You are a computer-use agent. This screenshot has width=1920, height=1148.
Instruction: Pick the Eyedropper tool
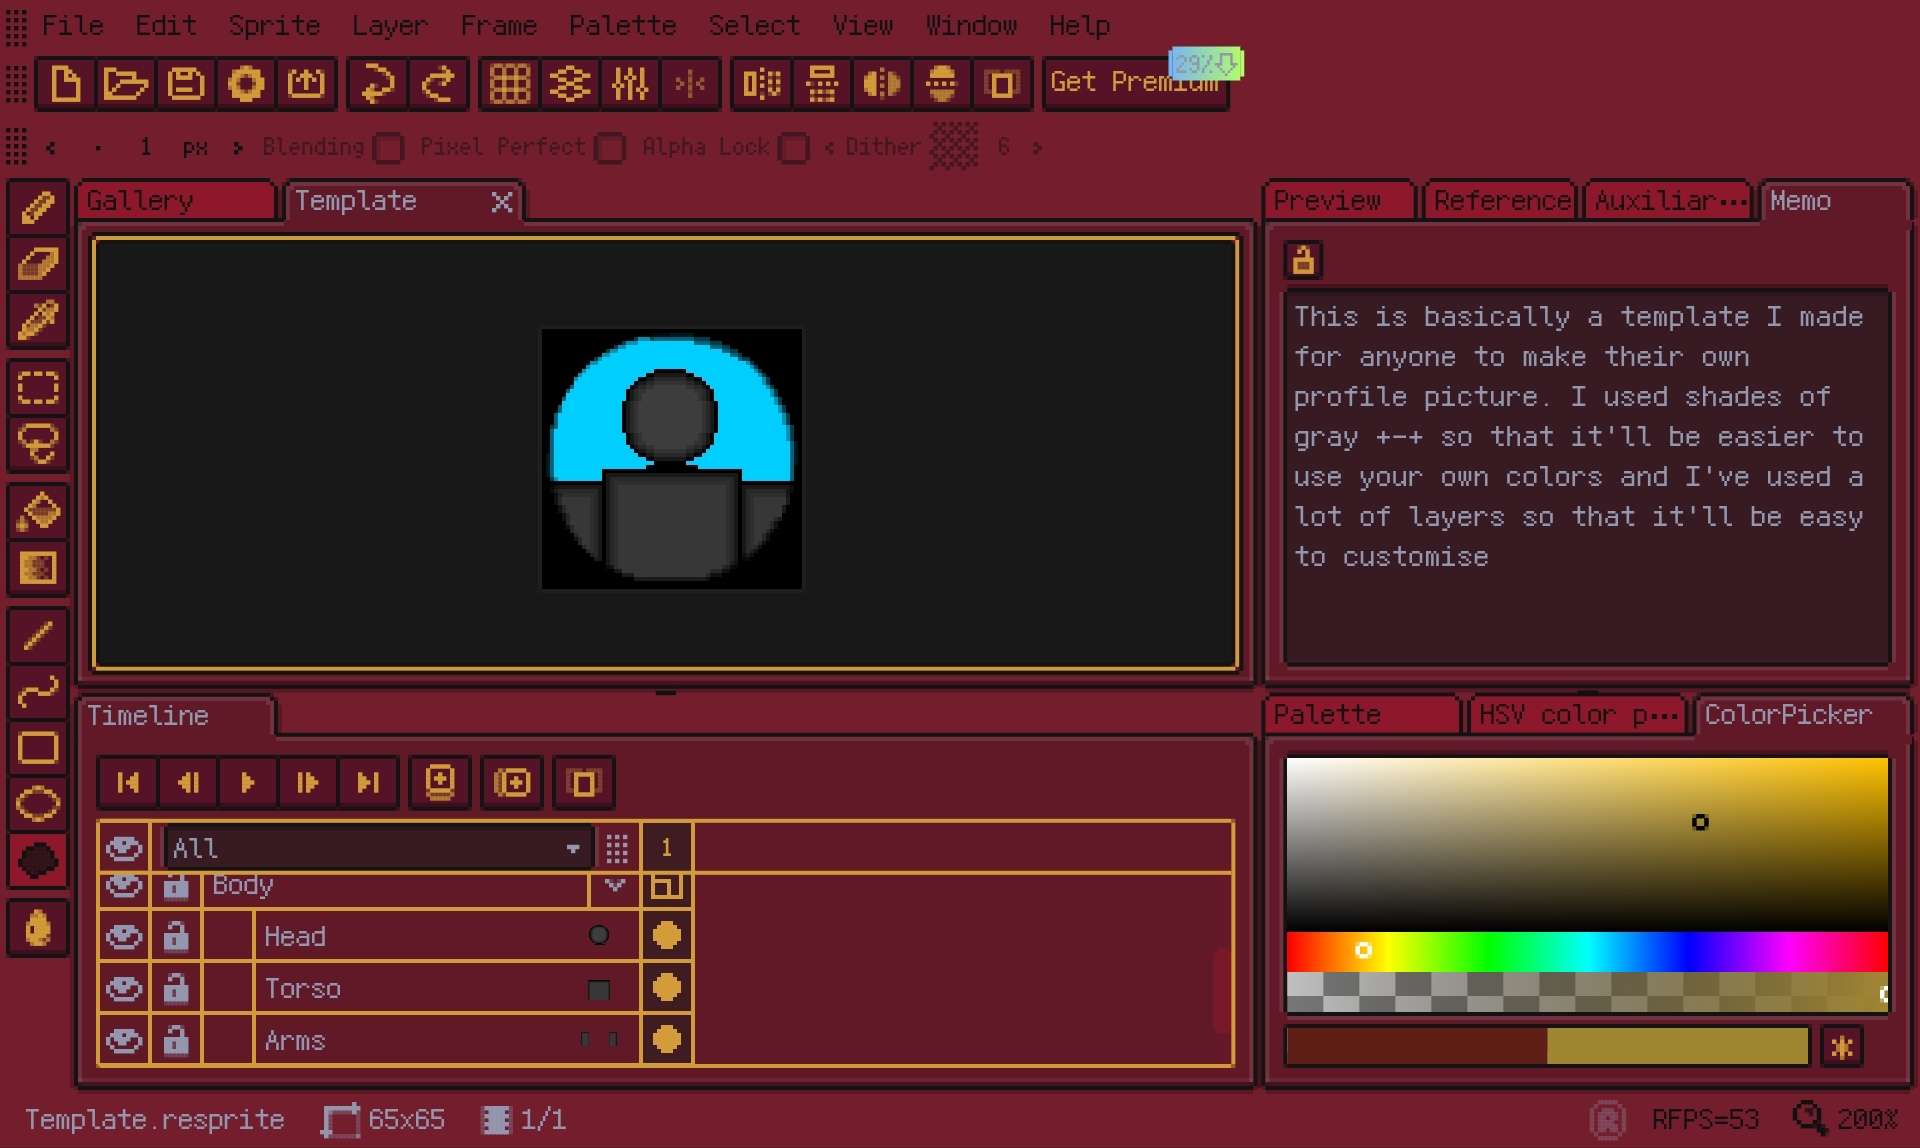(x=38, y=322)
